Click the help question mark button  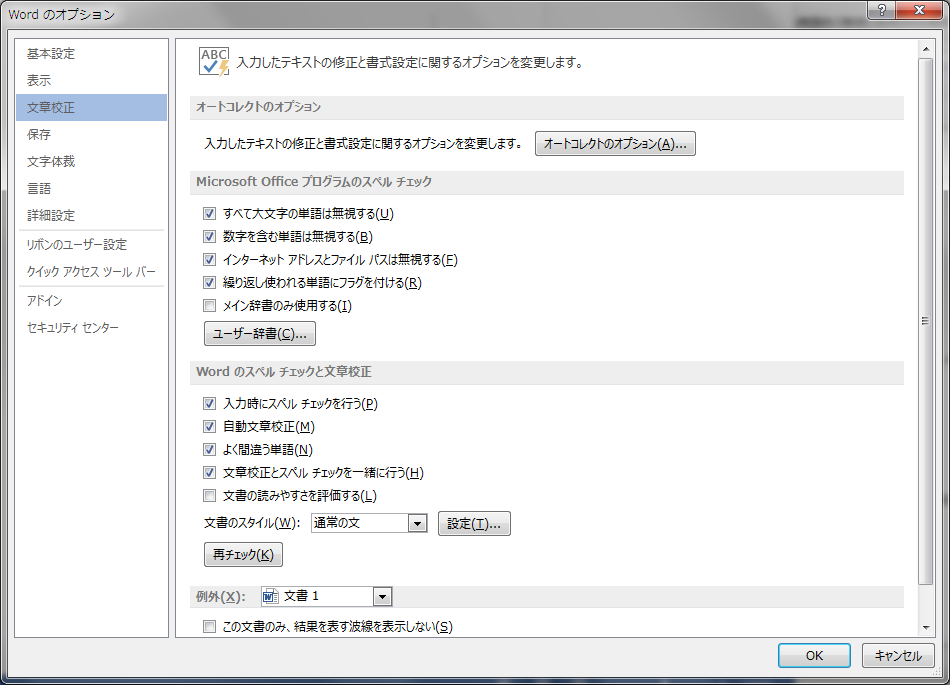click(881, 10)
